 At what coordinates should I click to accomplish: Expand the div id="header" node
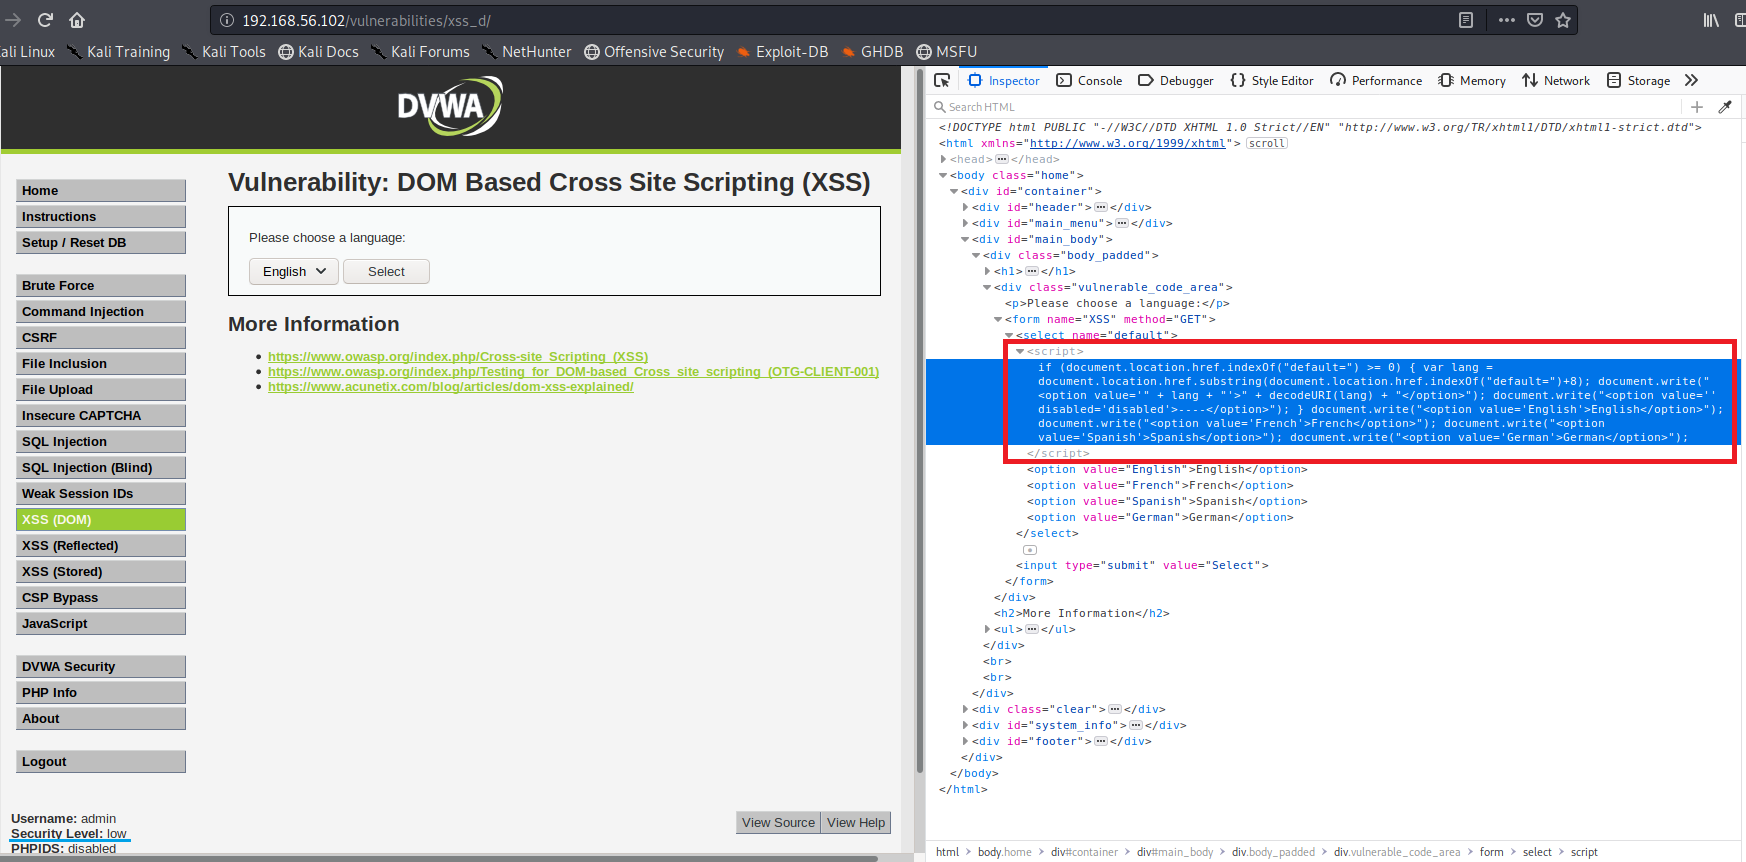[x=965, y=207]
